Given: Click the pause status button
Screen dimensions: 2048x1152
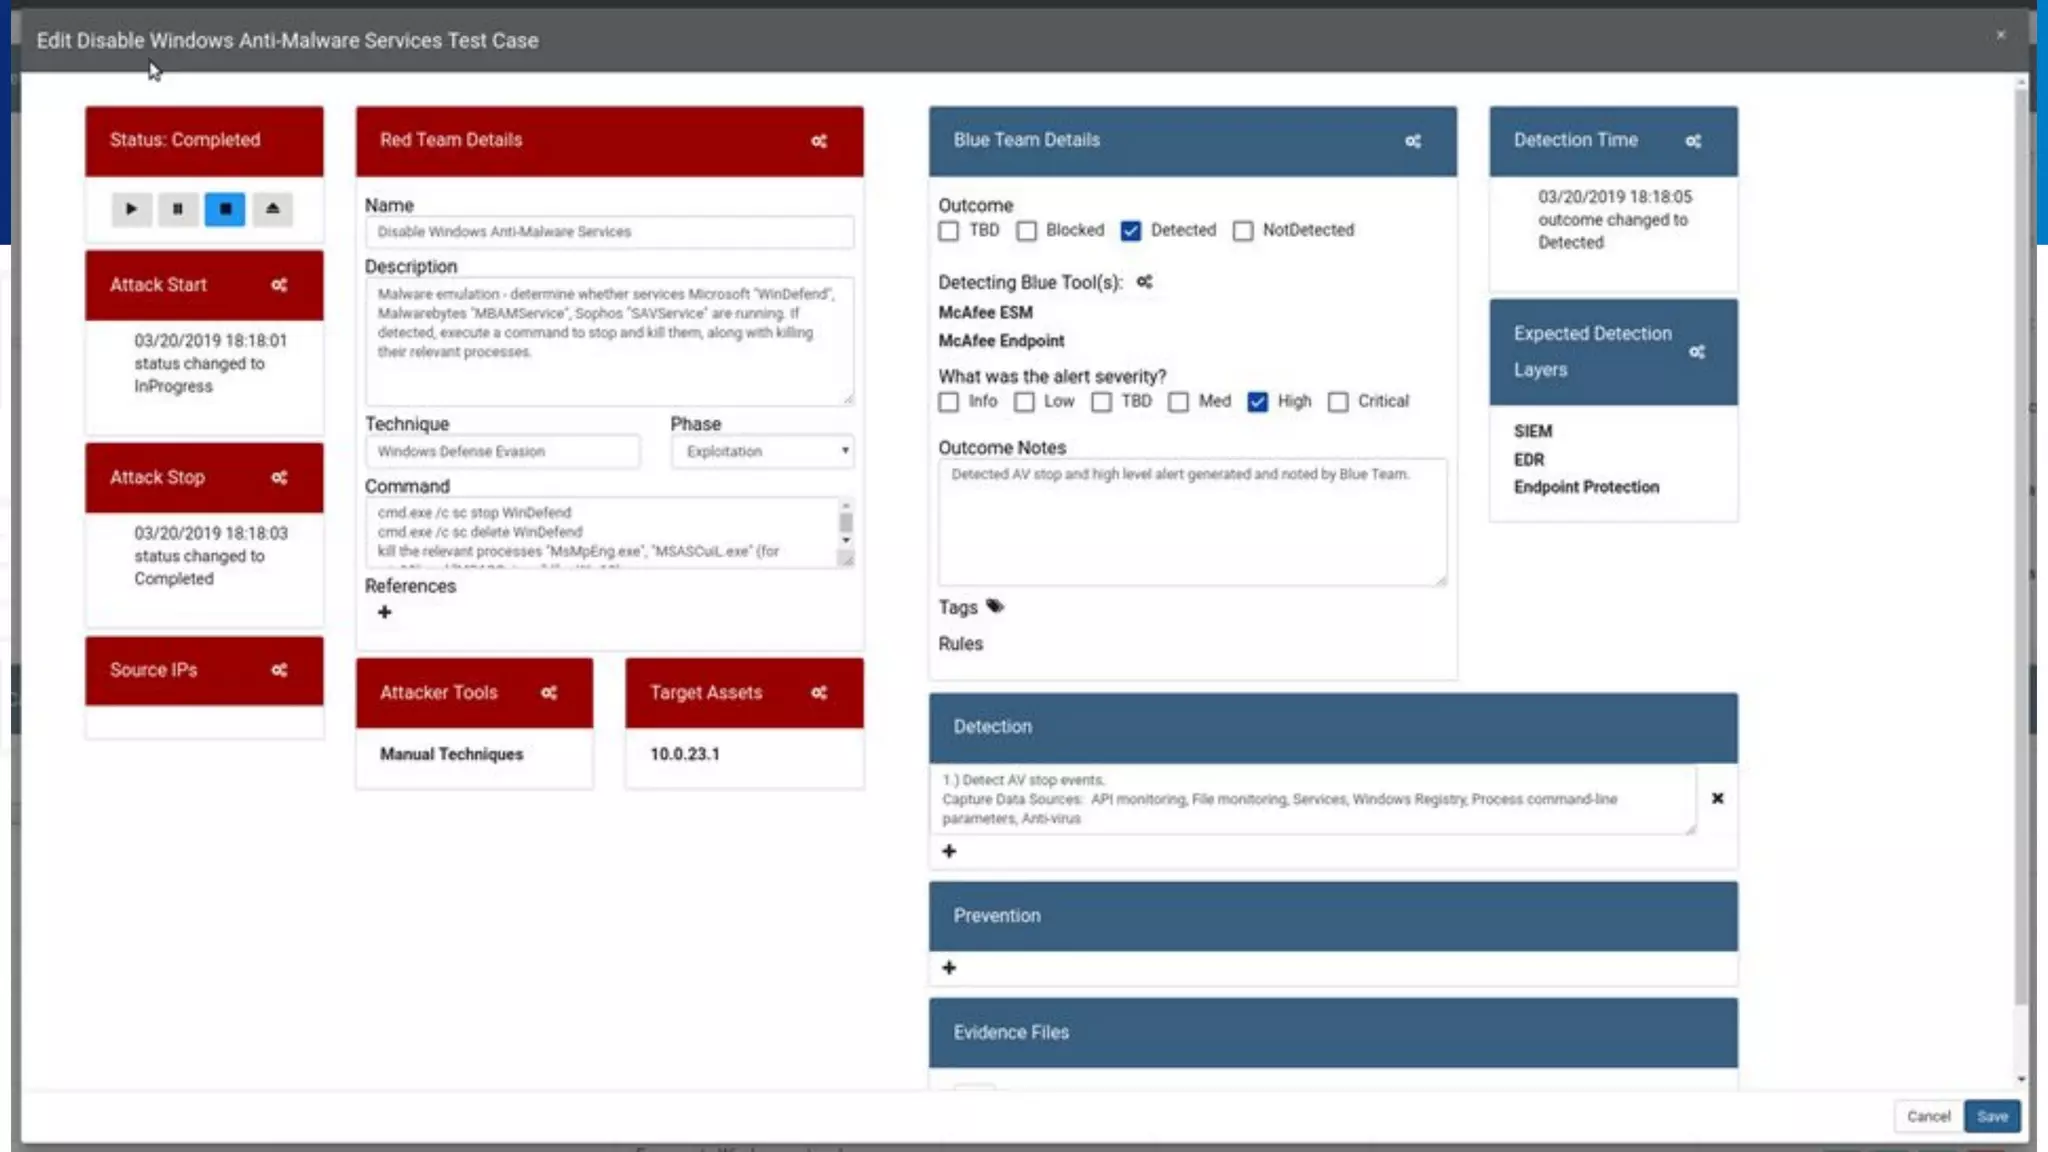Looking at the screenshot, I should (178, 209).
